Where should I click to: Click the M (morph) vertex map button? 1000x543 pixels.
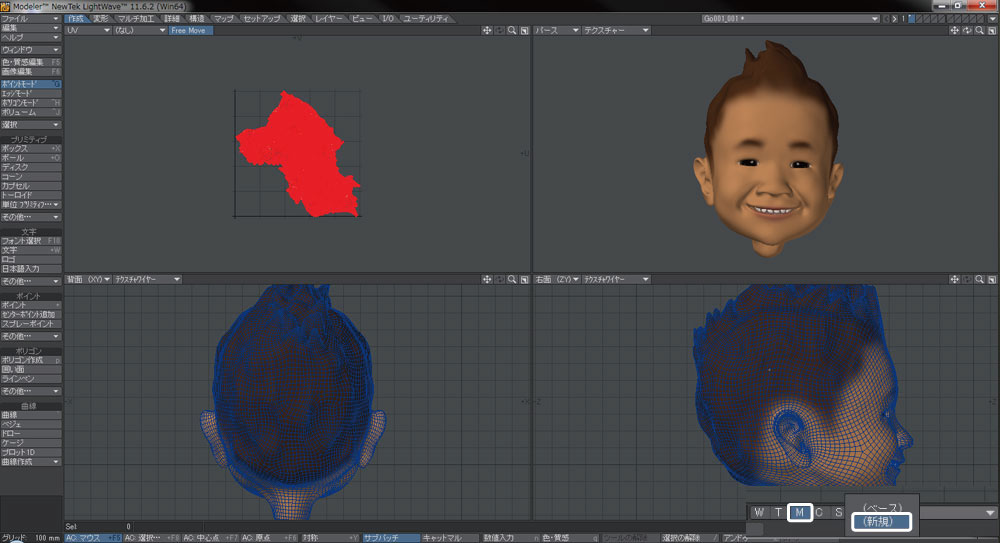tap(799, 513)
